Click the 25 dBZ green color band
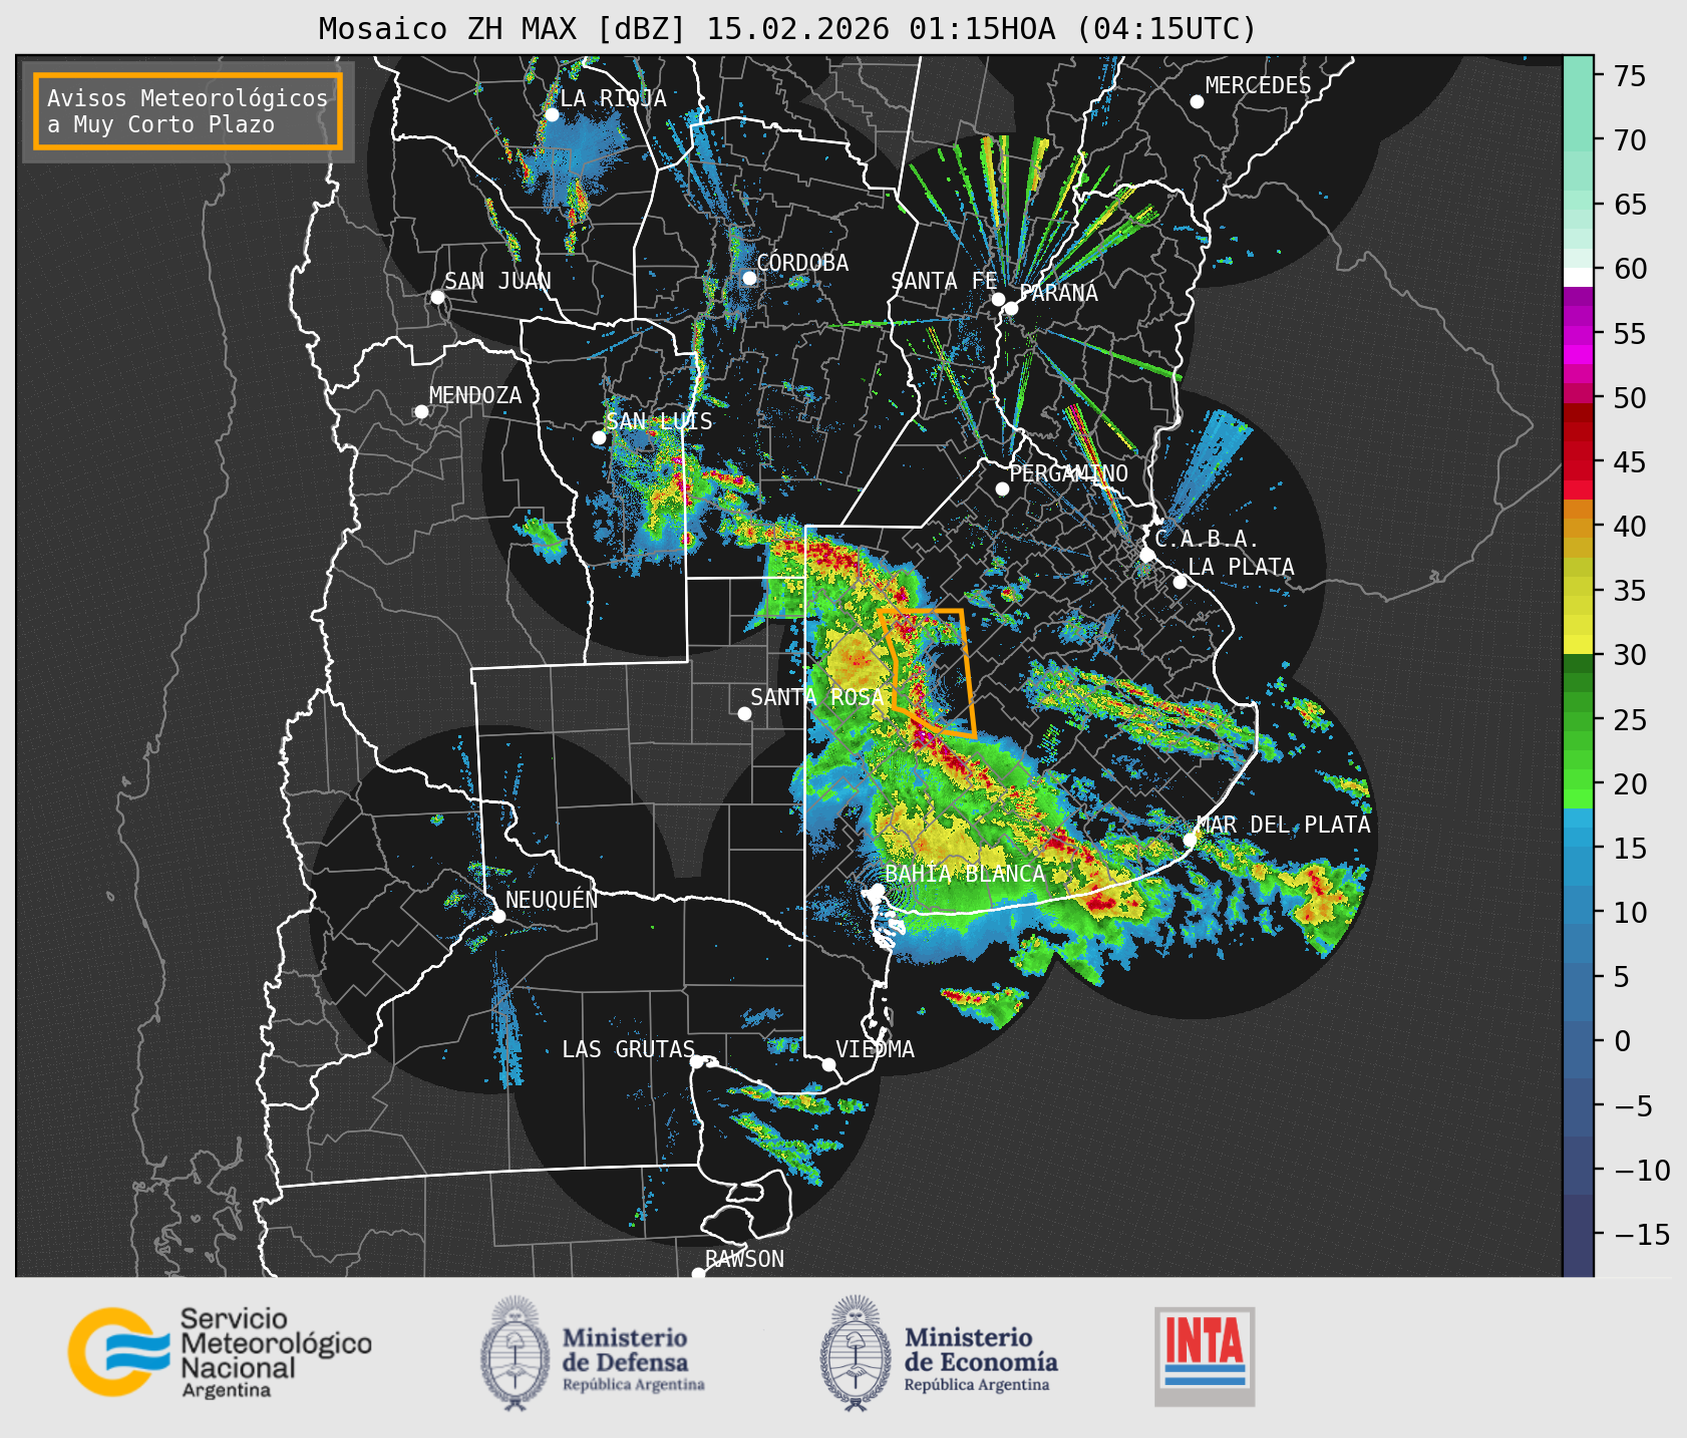Screen dimensions: 1687x1438 click(x=1578, y=719)
